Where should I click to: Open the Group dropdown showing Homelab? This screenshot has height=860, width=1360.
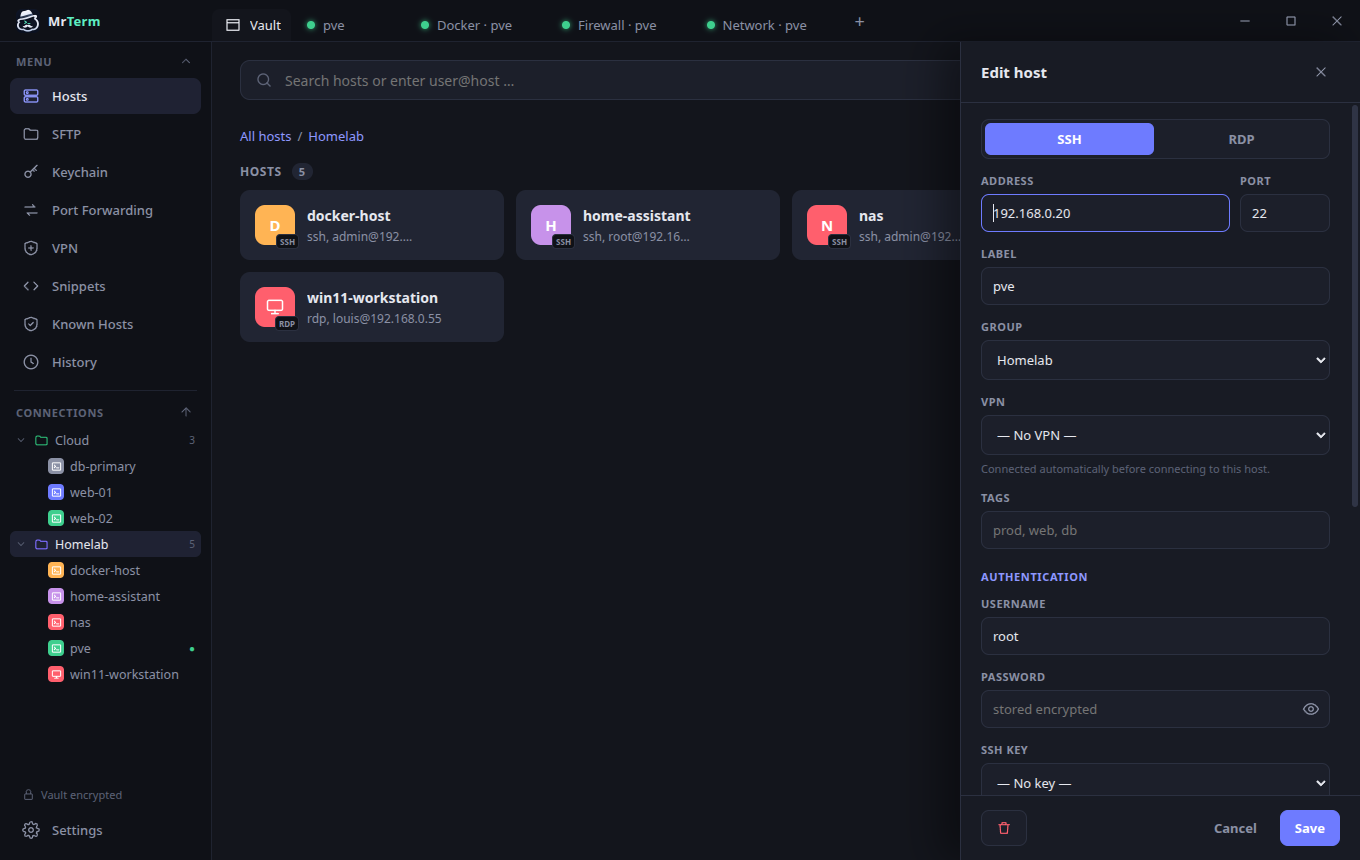point(1155,360)
